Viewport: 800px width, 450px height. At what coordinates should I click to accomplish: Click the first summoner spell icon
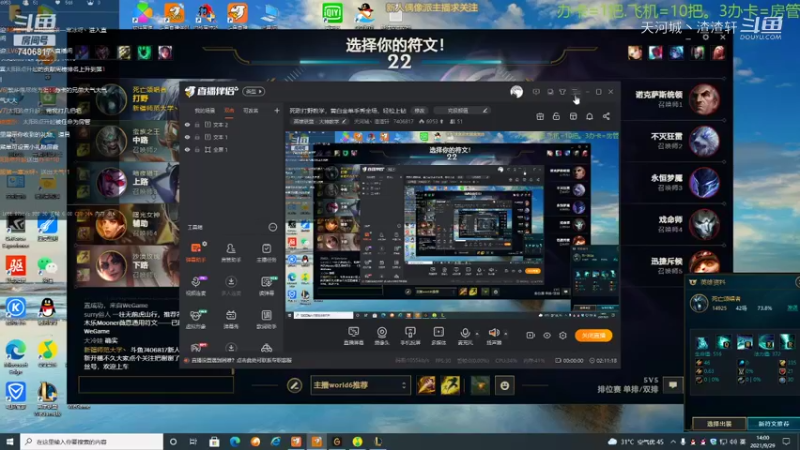[426, 385]
